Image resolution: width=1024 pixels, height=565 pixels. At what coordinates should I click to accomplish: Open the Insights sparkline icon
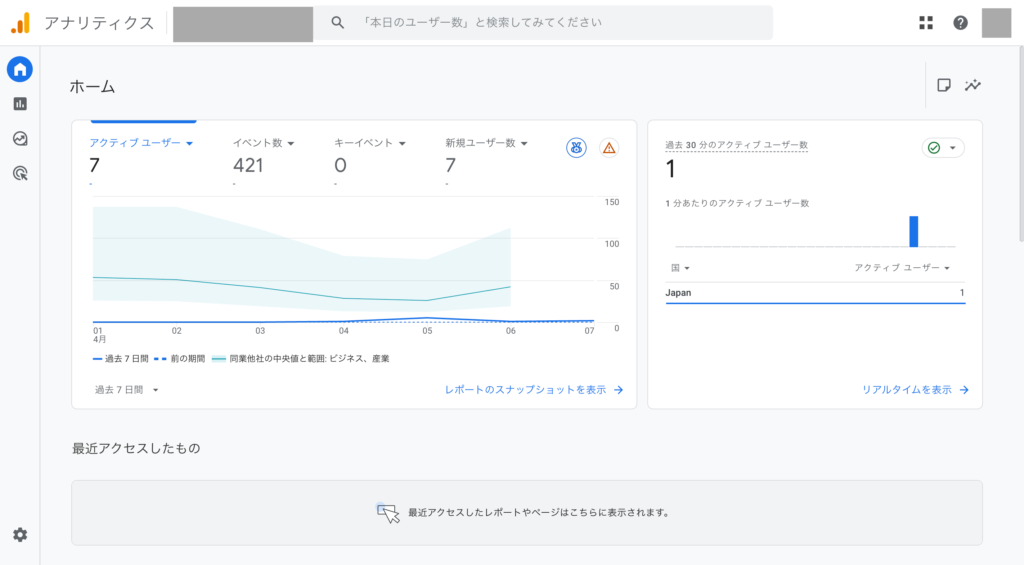point(973,86)
